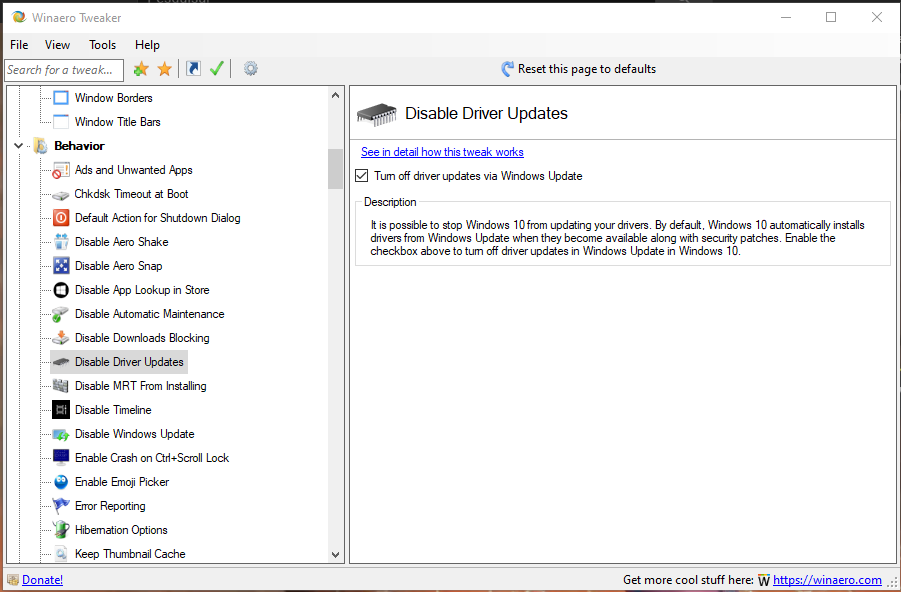Select Disable Windows Update tree item
The width and height of the screenshot is (901, 592).
pyautogui.click(x=134, y=434)
